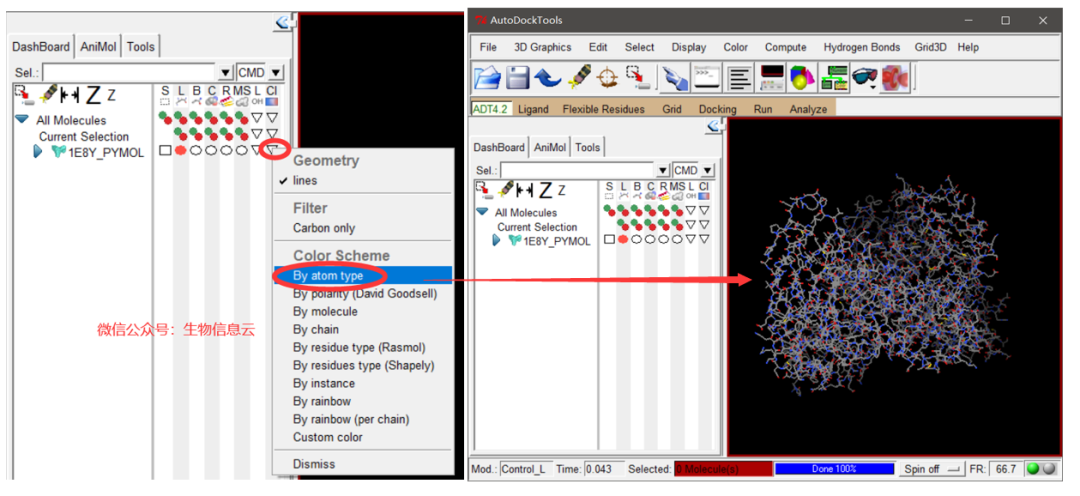Open Cl triangle on All Molecules row, popup-menu panel
Viewport: 1080px width, 496px height.
[x=272, y=118]
